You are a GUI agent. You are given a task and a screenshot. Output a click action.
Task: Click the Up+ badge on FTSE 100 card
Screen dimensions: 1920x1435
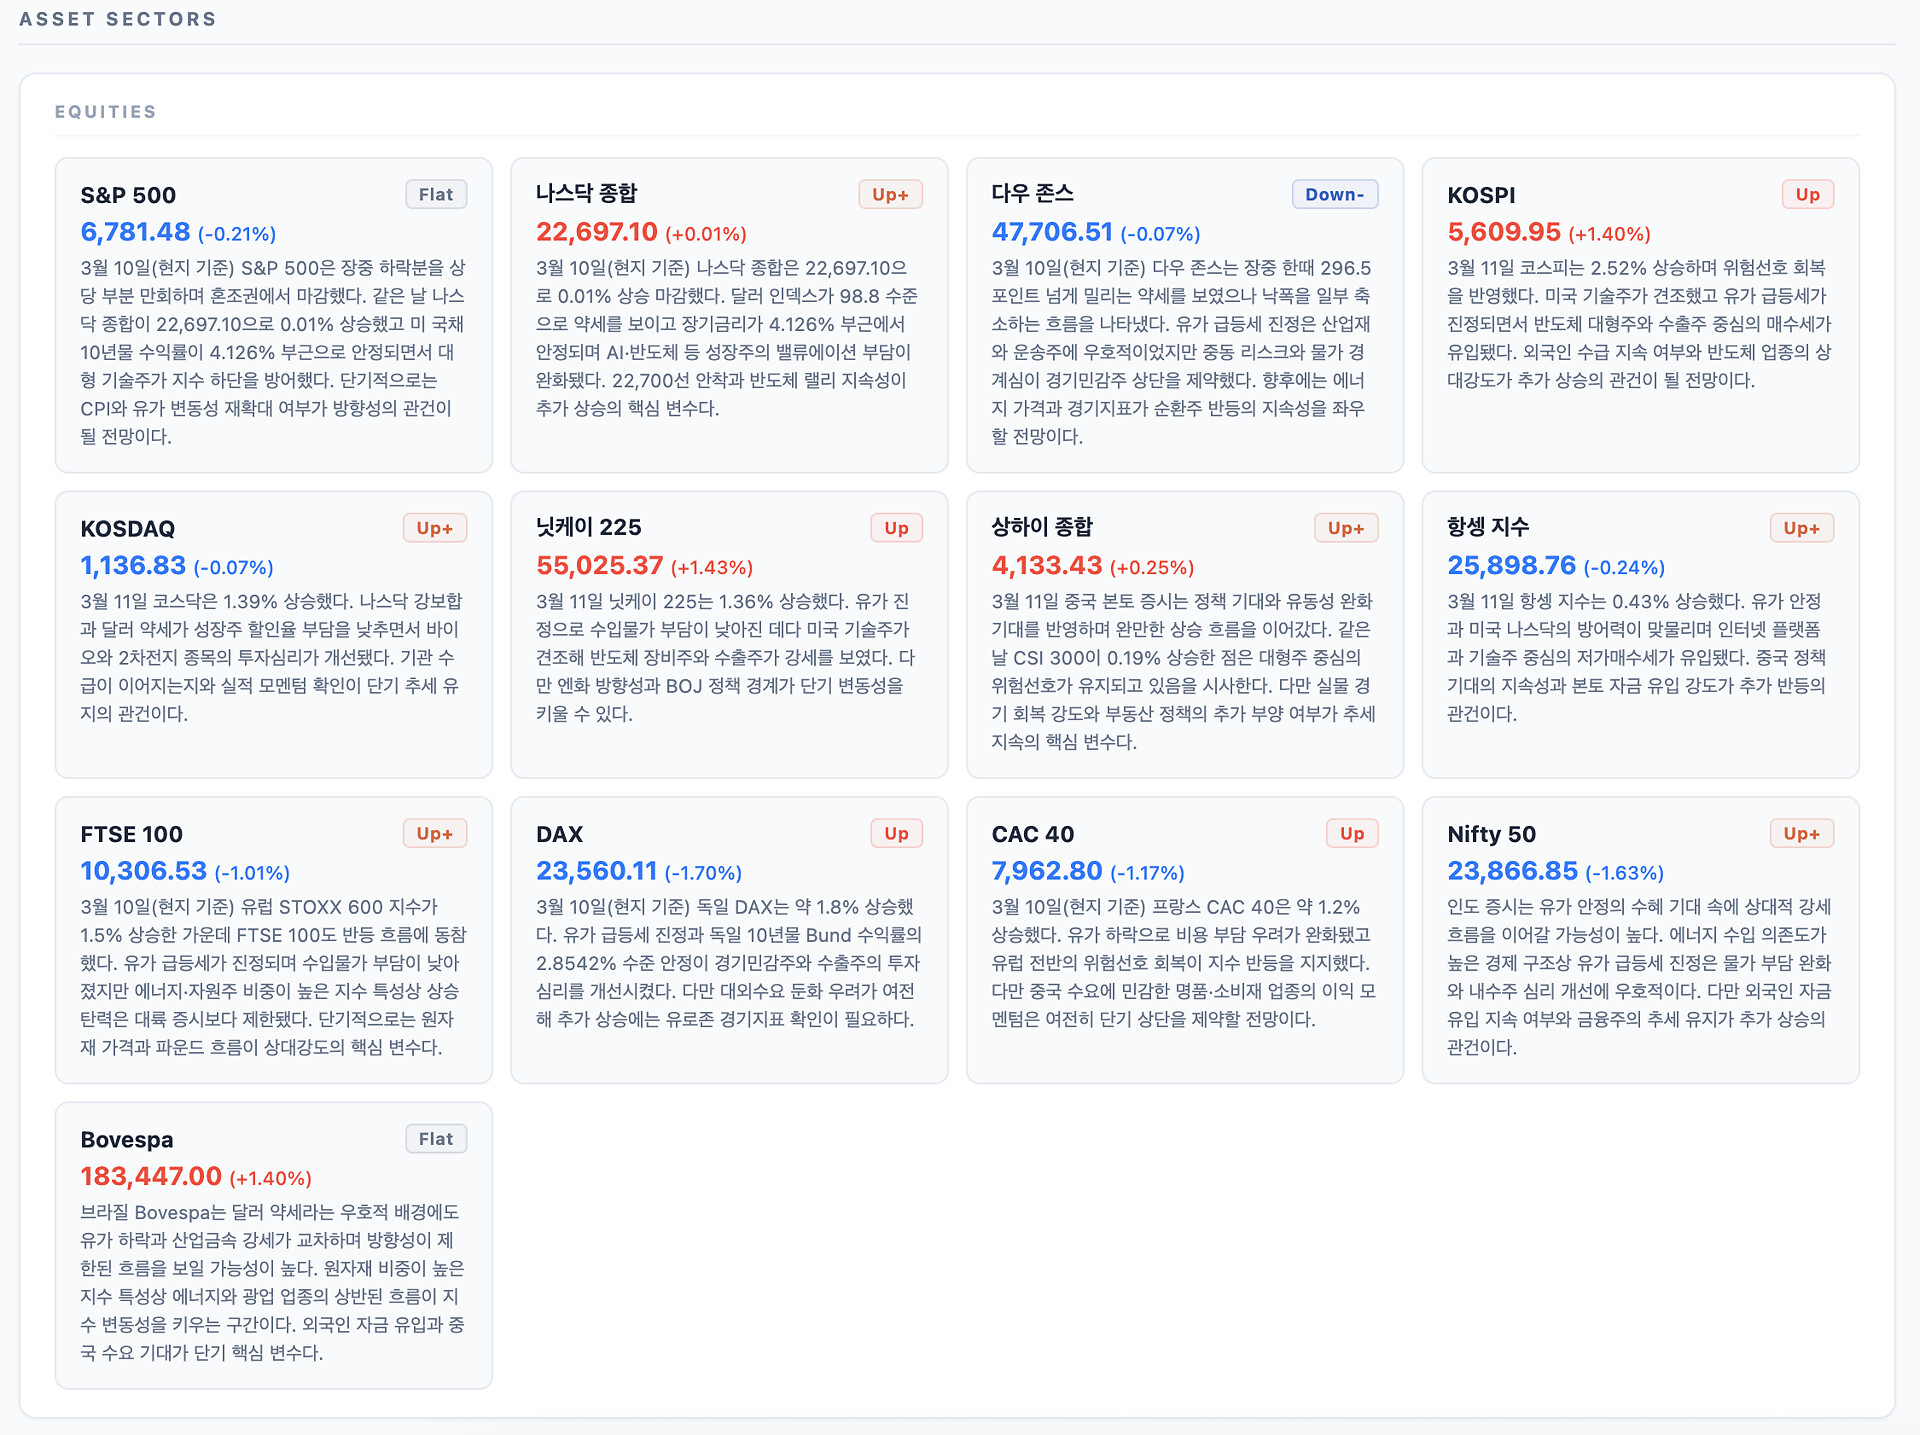[x=434, y=833]
